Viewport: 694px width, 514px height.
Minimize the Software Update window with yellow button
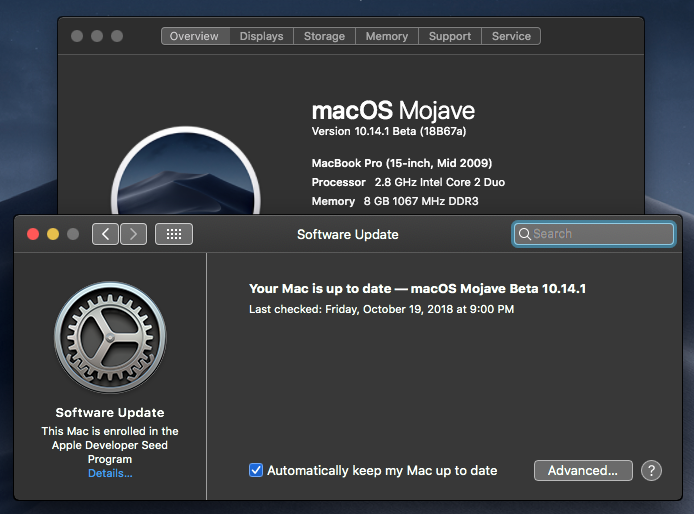[x=53, y=234]
